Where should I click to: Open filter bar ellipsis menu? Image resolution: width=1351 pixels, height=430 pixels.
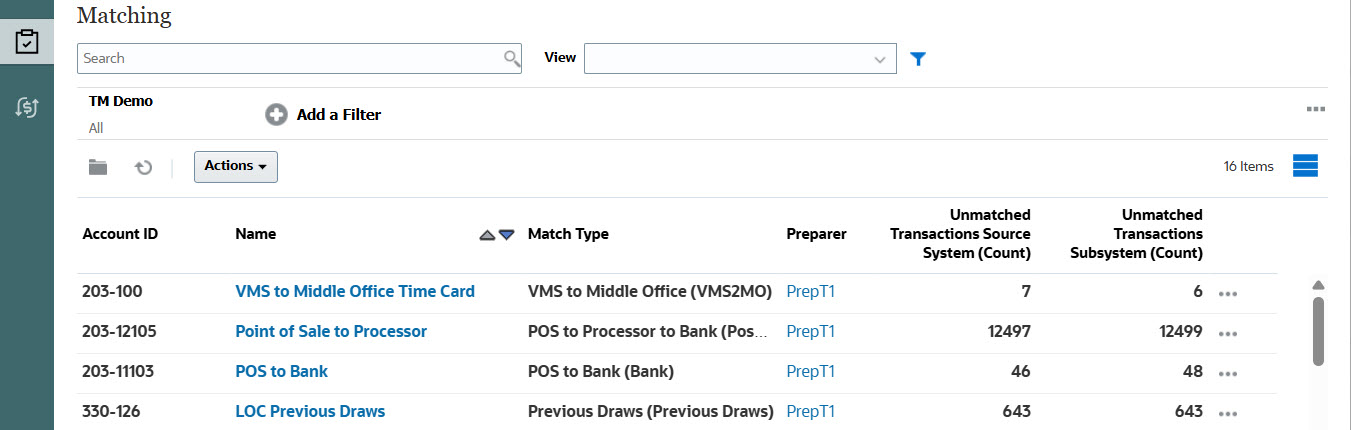1315,109
